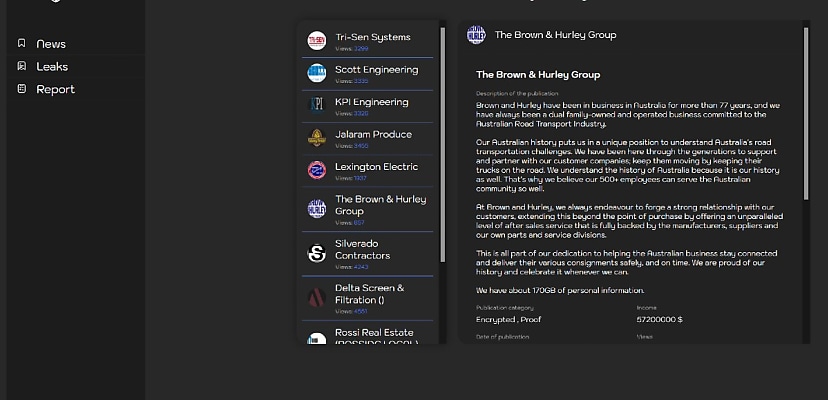Select the Rossi Real Estate entry
828x400 pixels.
pyautogui.click(x=368, y=333)
